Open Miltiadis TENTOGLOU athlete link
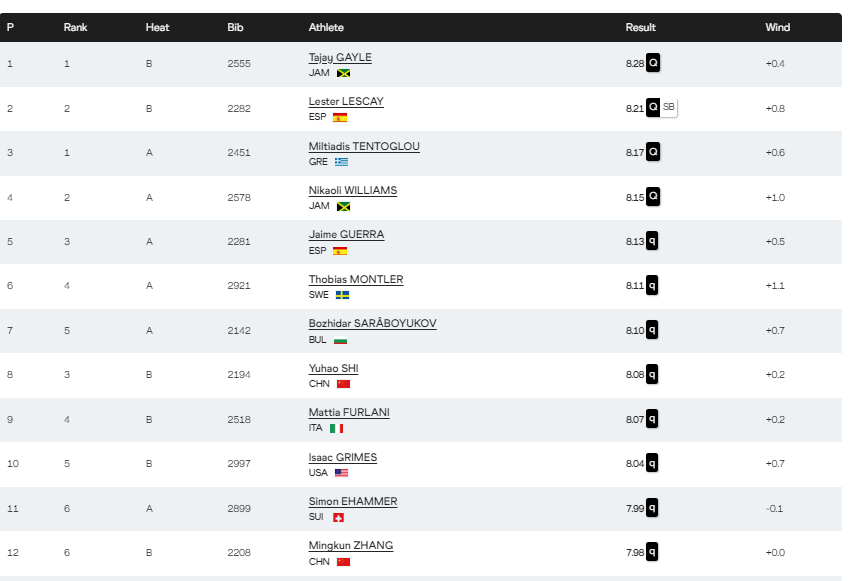 point(364,146)
